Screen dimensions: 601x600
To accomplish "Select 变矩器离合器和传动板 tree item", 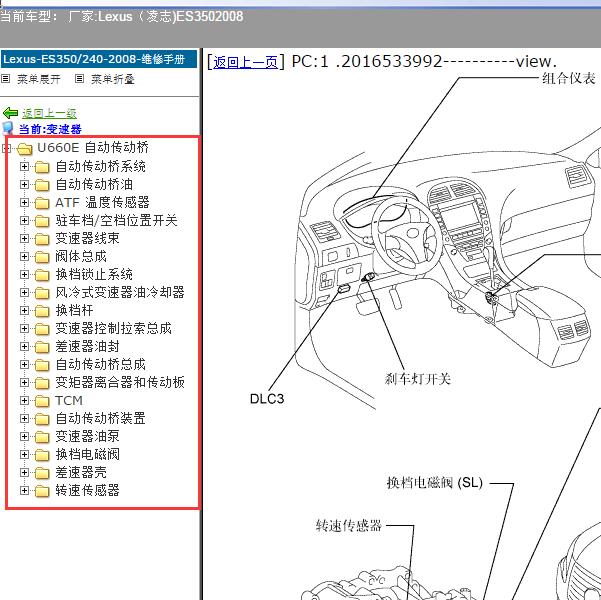I will (119, 383).
